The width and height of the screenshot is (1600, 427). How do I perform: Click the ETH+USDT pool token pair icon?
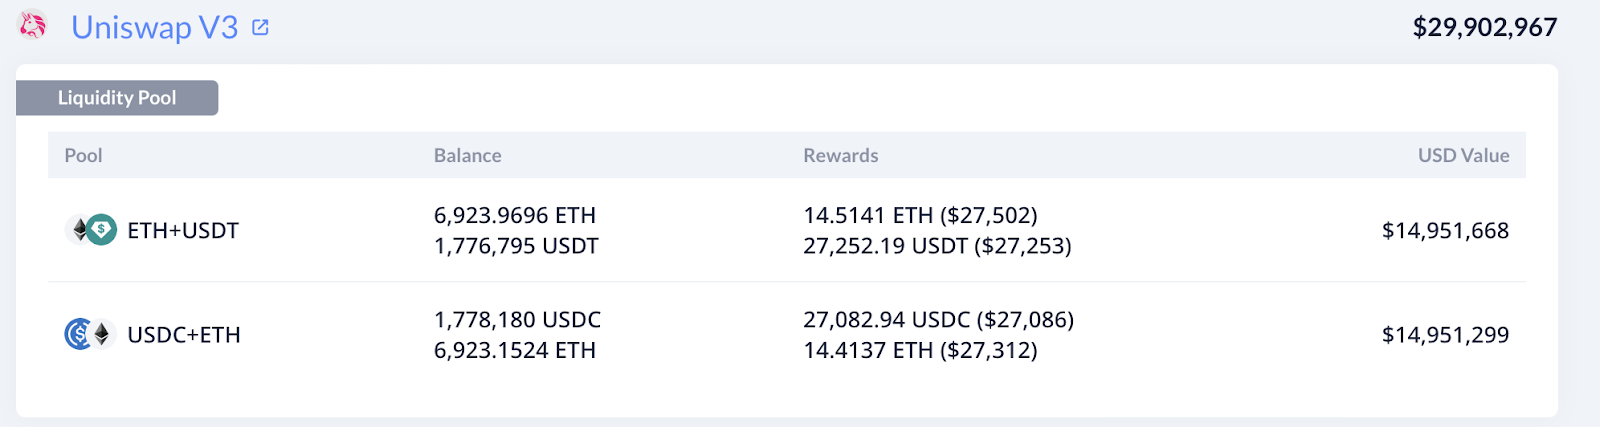91,230
